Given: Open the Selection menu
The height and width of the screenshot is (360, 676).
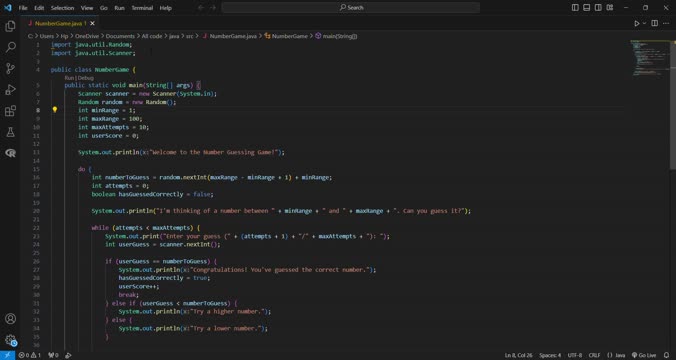Looking at the screenshot, I should (63, 8).
